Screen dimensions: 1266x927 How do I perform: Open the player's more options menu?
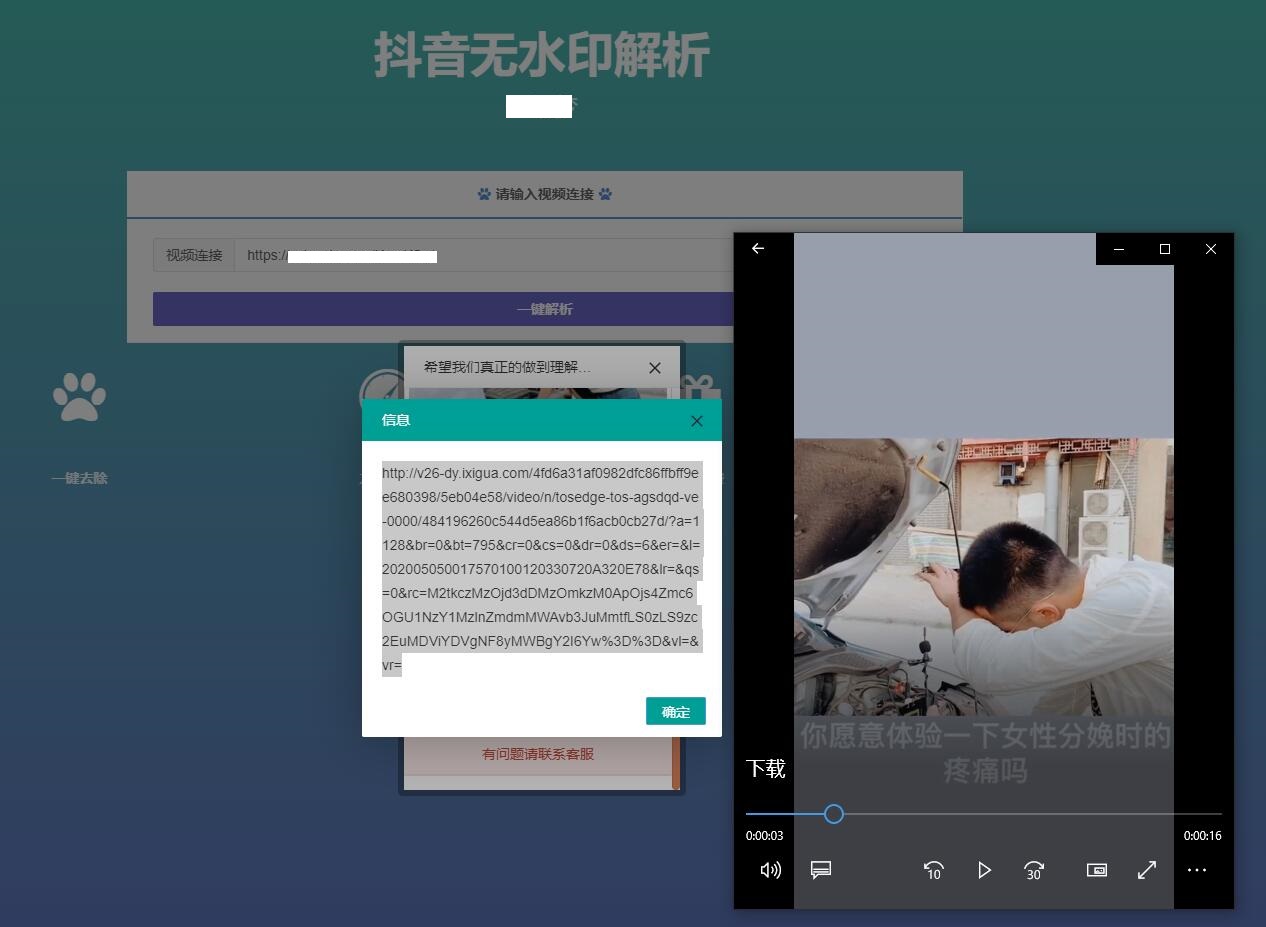[1197, 870]
